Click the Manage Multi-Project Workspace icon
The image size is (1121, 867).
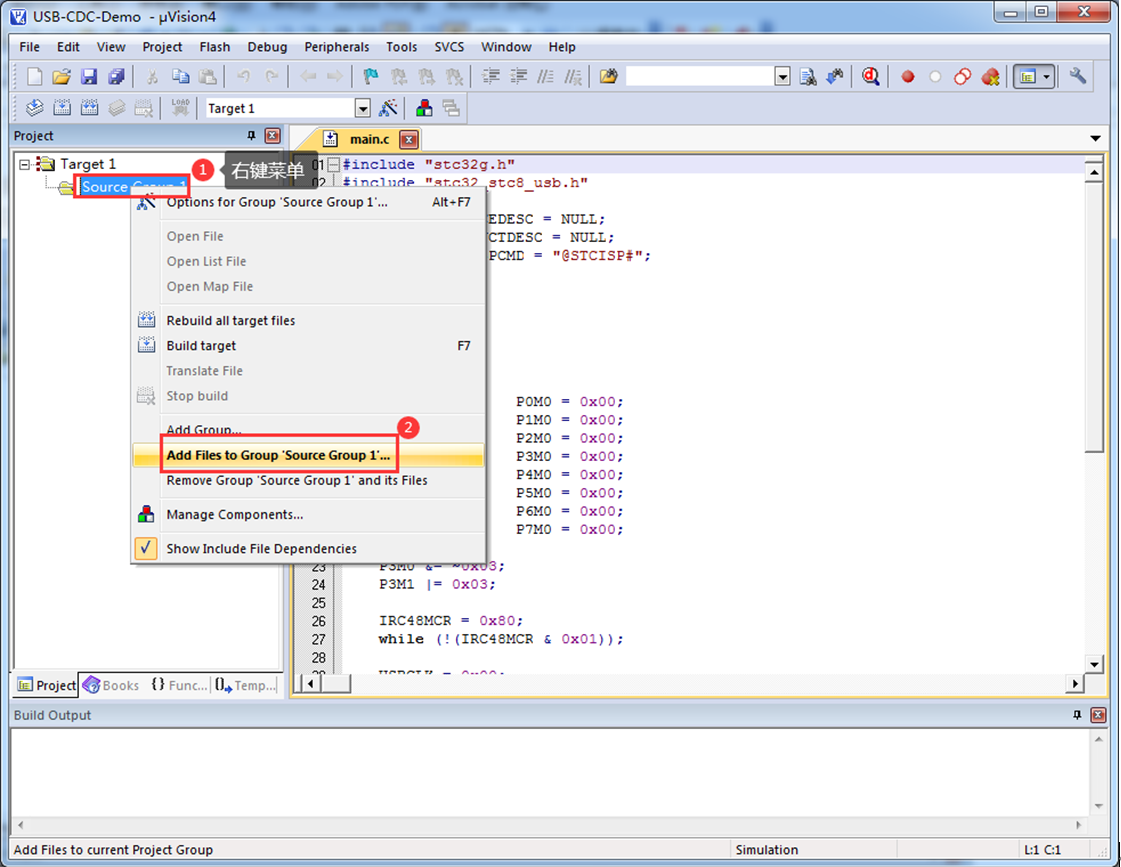(451, 108)
